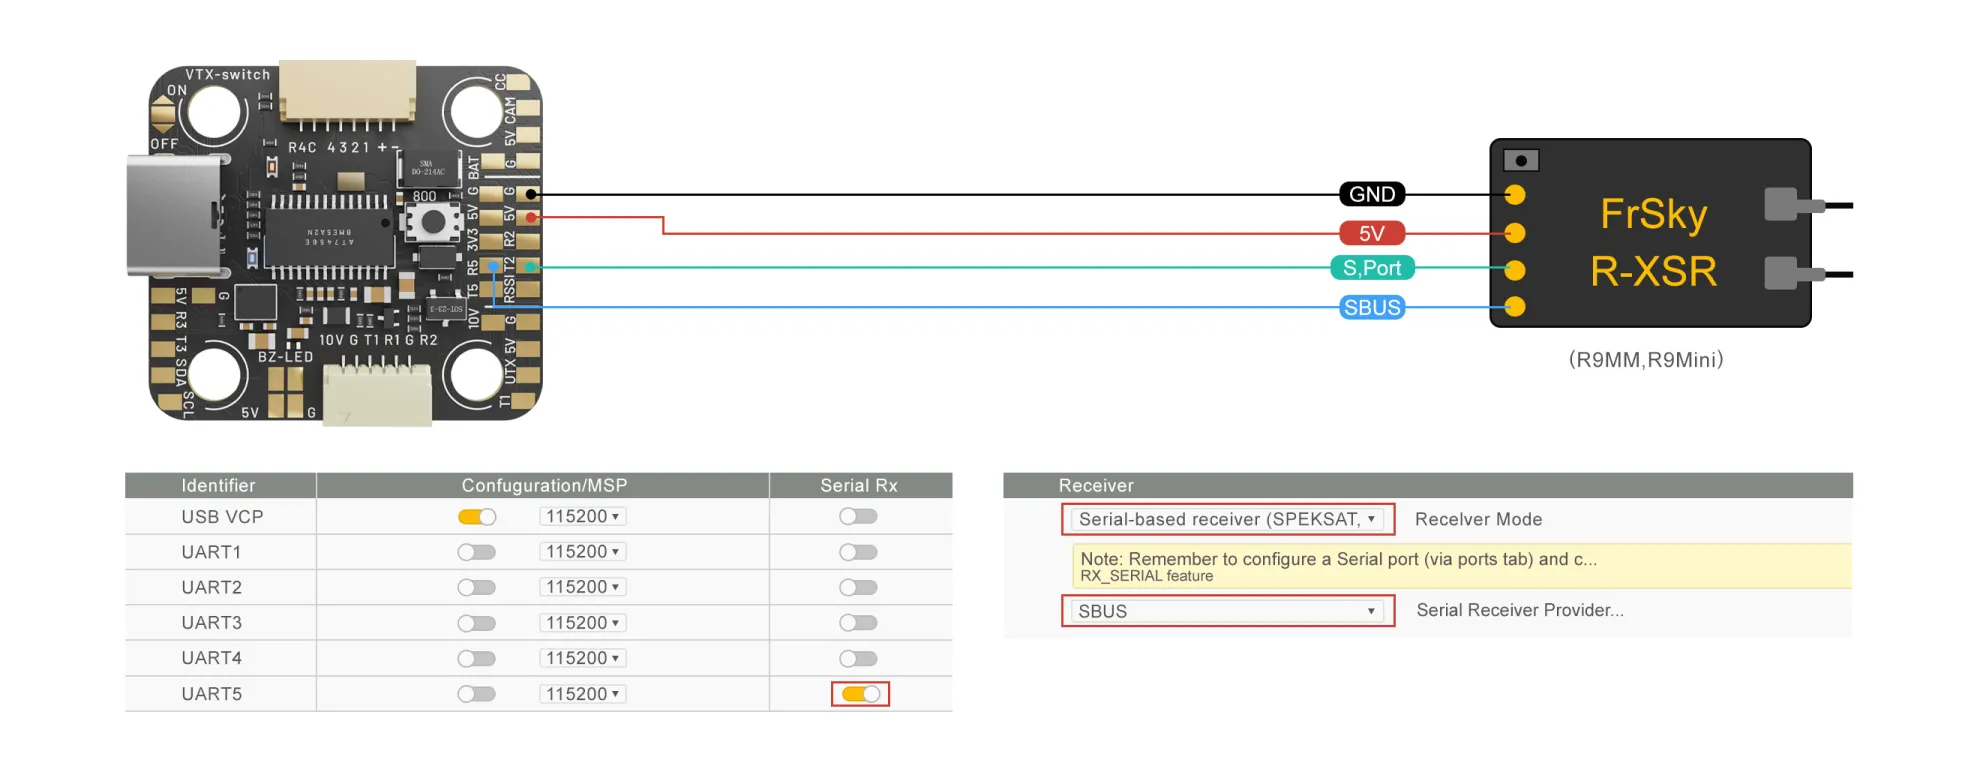Screen dimensions: 1980x772
Task: Open the Serial-based receiver mode dropdown
Action: (1228, 520)
